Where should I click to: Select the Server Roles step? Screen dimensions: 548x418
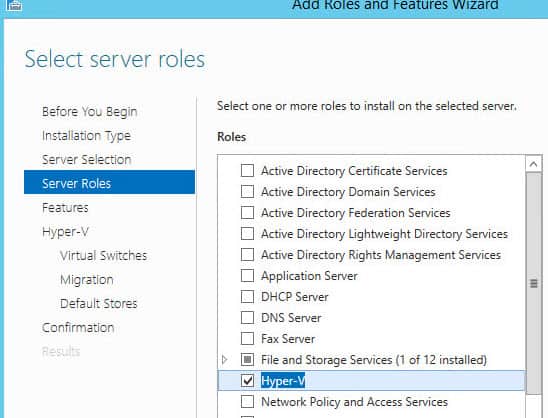coord(109,182)
